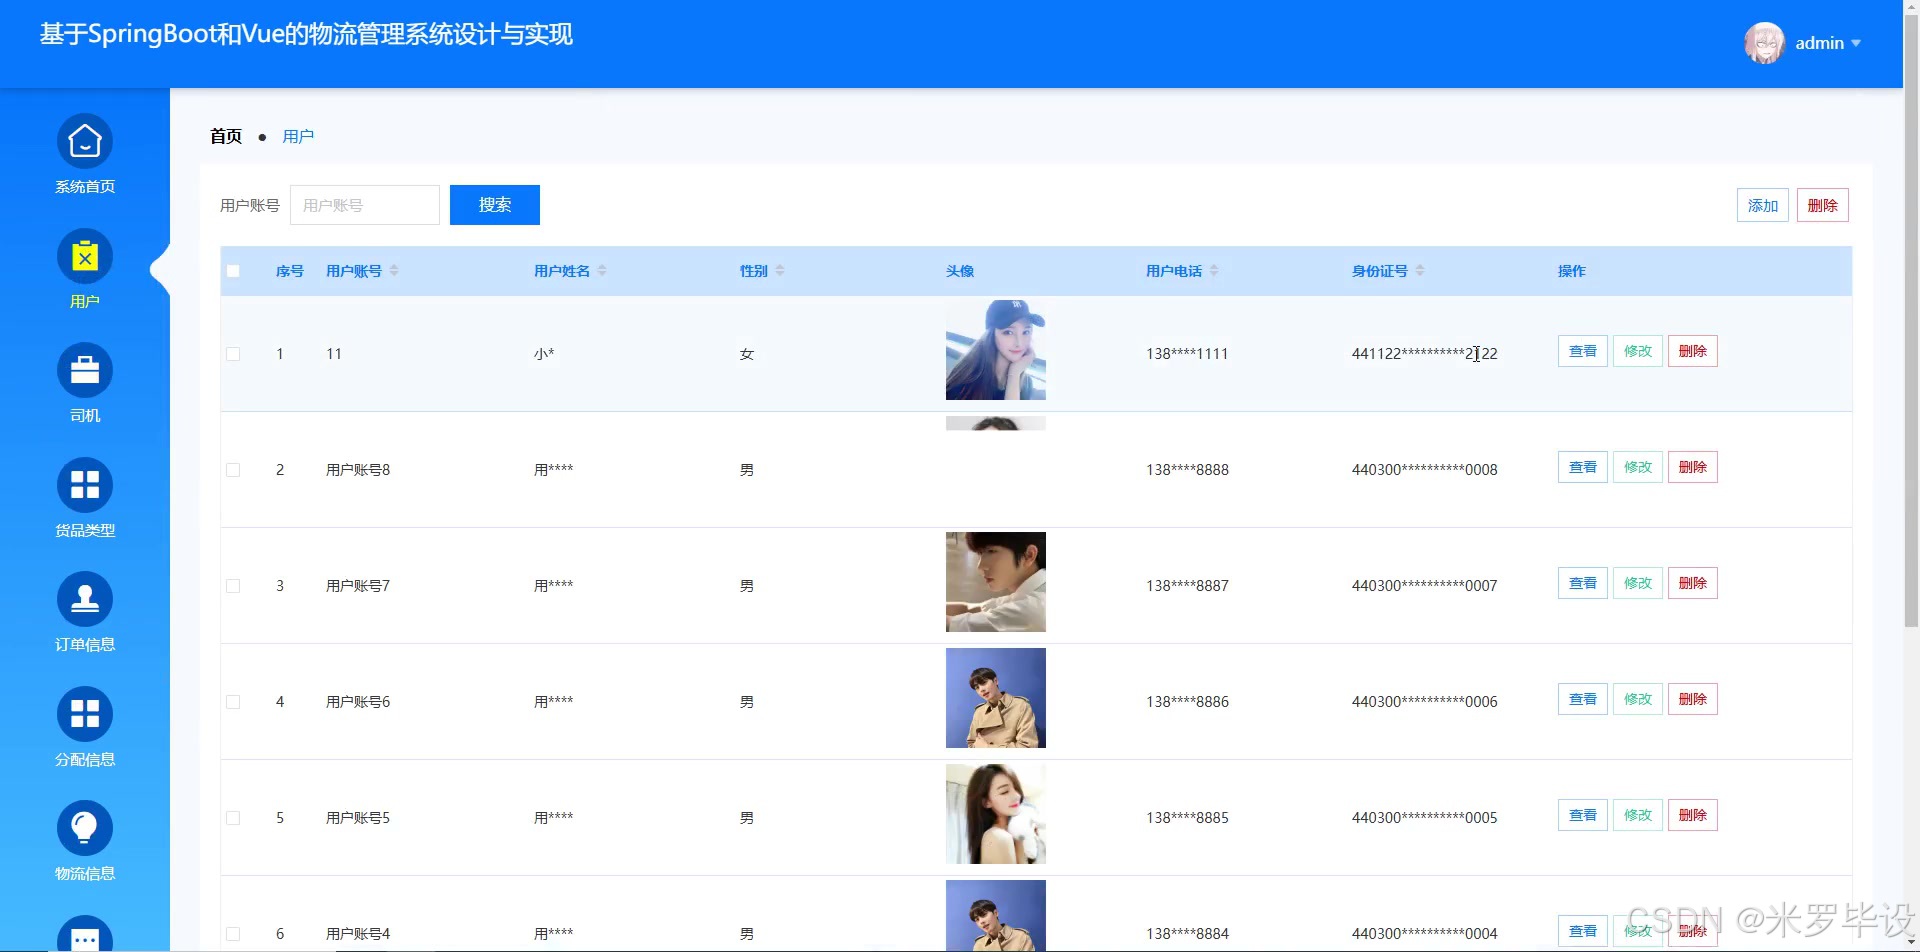
Task: Toggle the select-all checkbox in table header
Action: coord(233,271)
